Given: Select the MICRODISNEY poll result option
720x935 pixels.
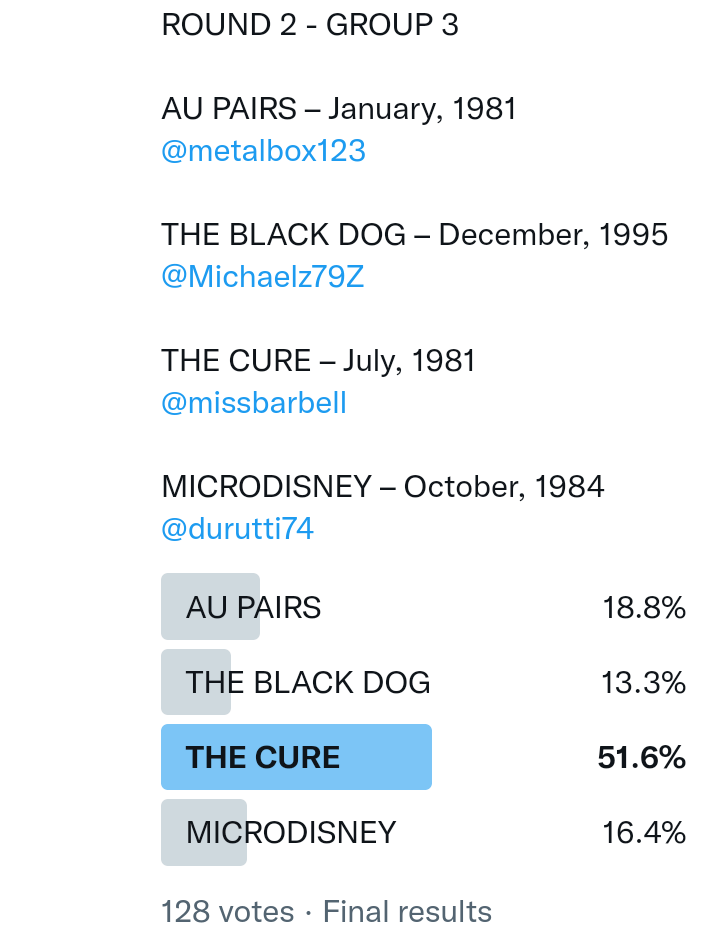Looking at the screenshot, I should (291, 833).
